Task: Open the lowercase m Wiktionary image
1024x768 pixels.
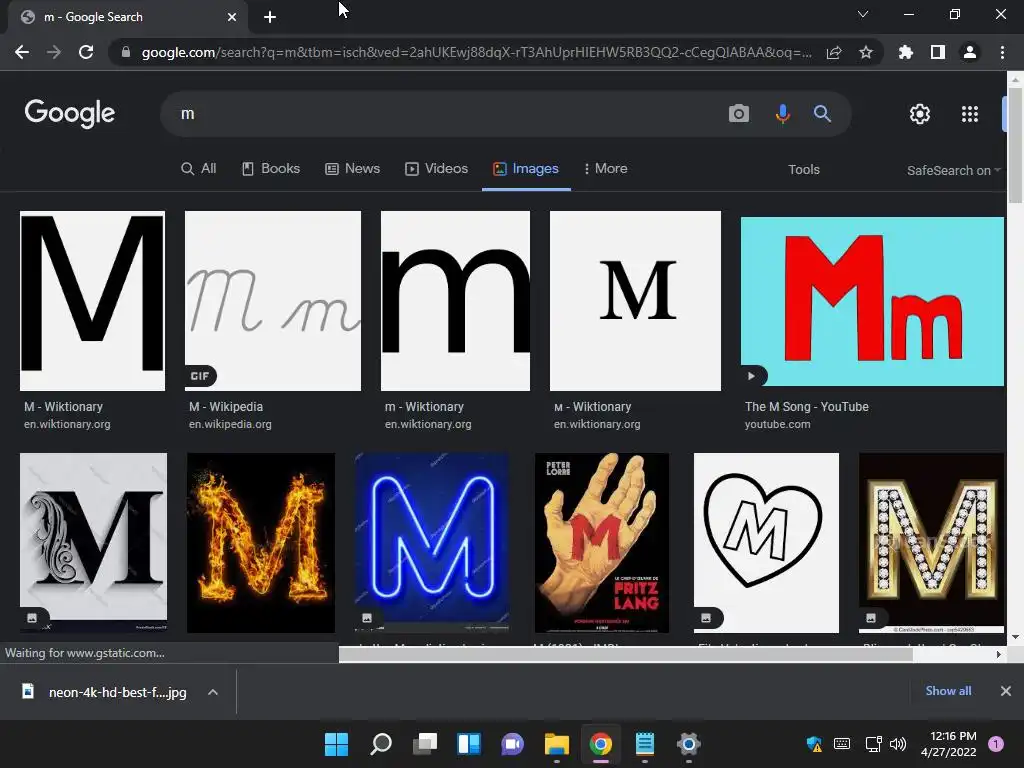Action: (455, 300)
